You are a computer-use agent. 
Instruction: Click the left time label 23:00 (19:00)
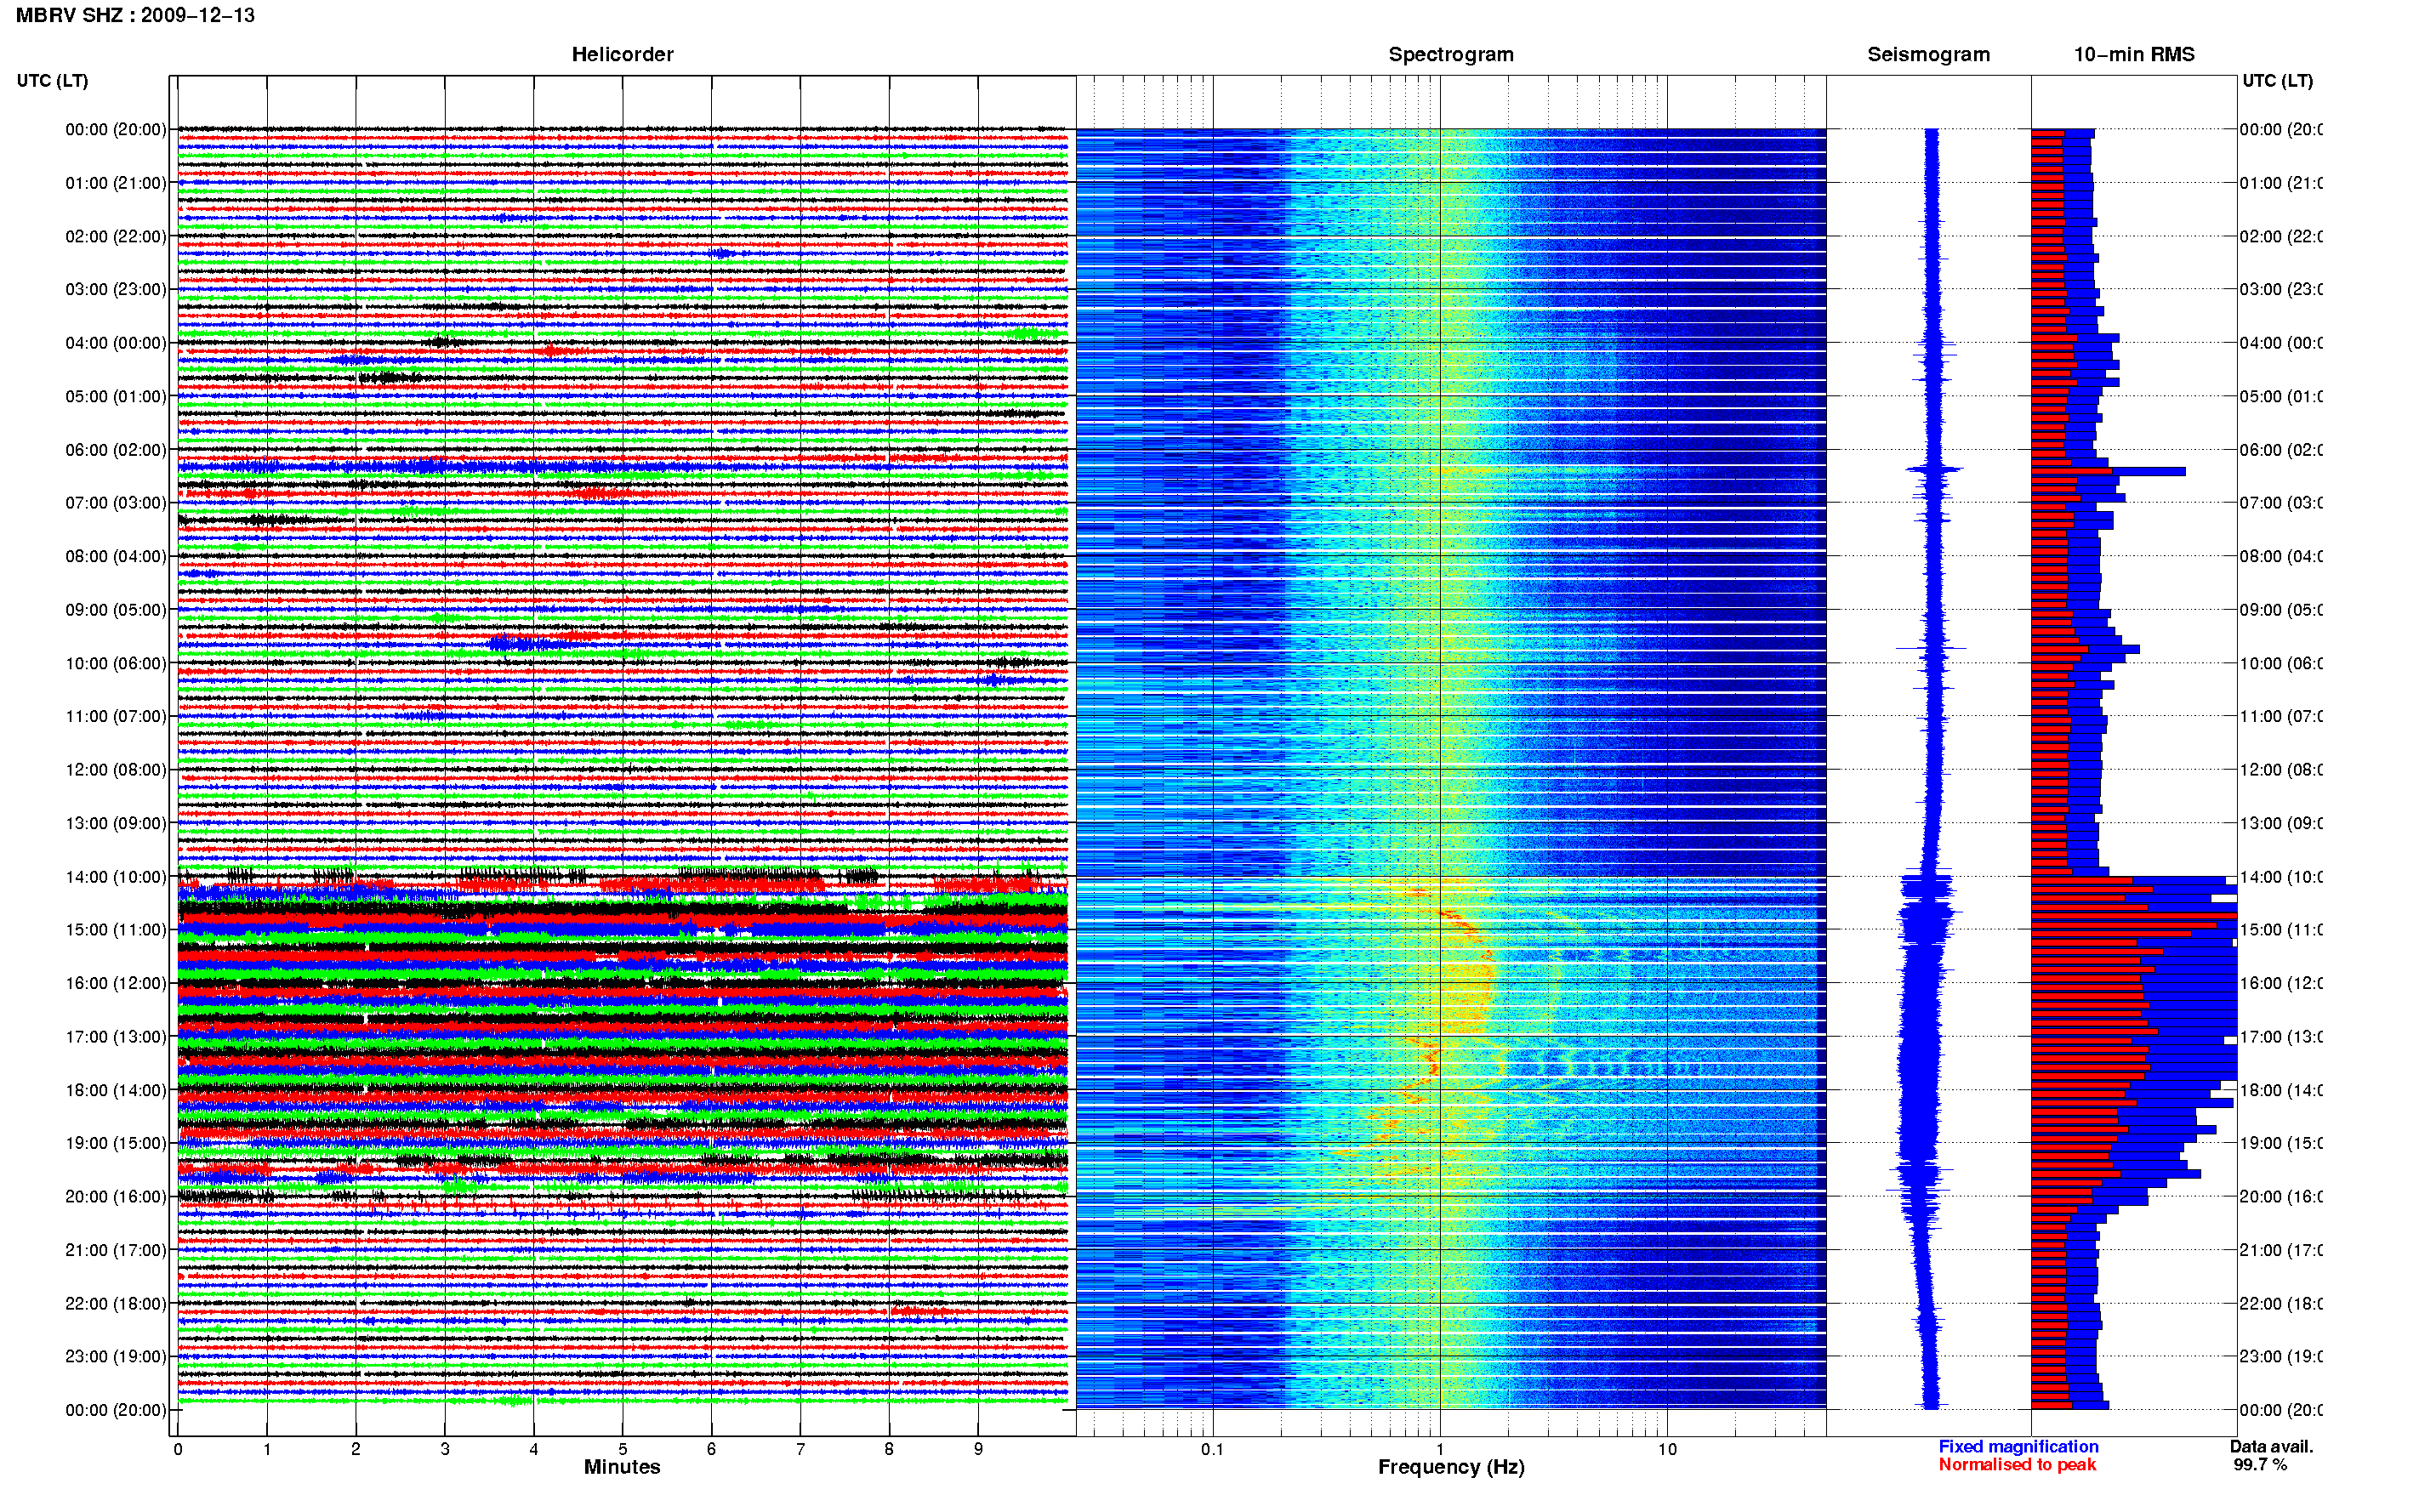pos(116,1356)
